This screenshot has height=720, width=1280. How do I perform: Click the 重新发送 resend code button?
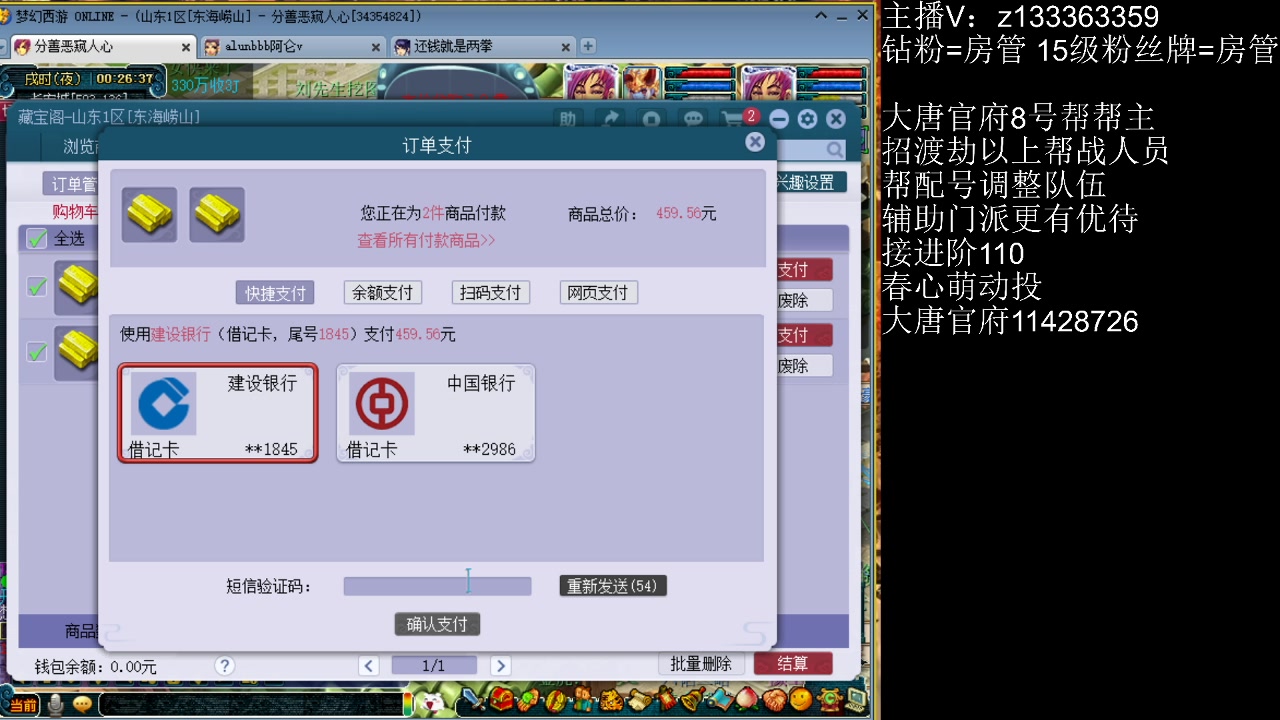click(x=612, y=586)
